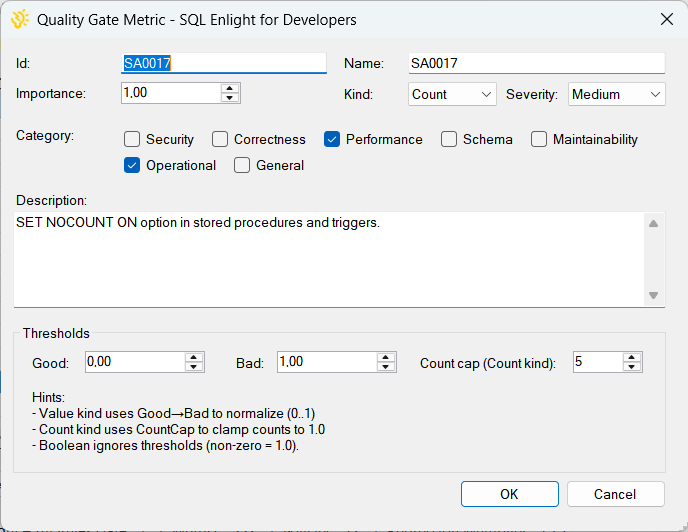Confirm the dialog with OK
Viewport: 688px width, 532px height.
[509, 494]
